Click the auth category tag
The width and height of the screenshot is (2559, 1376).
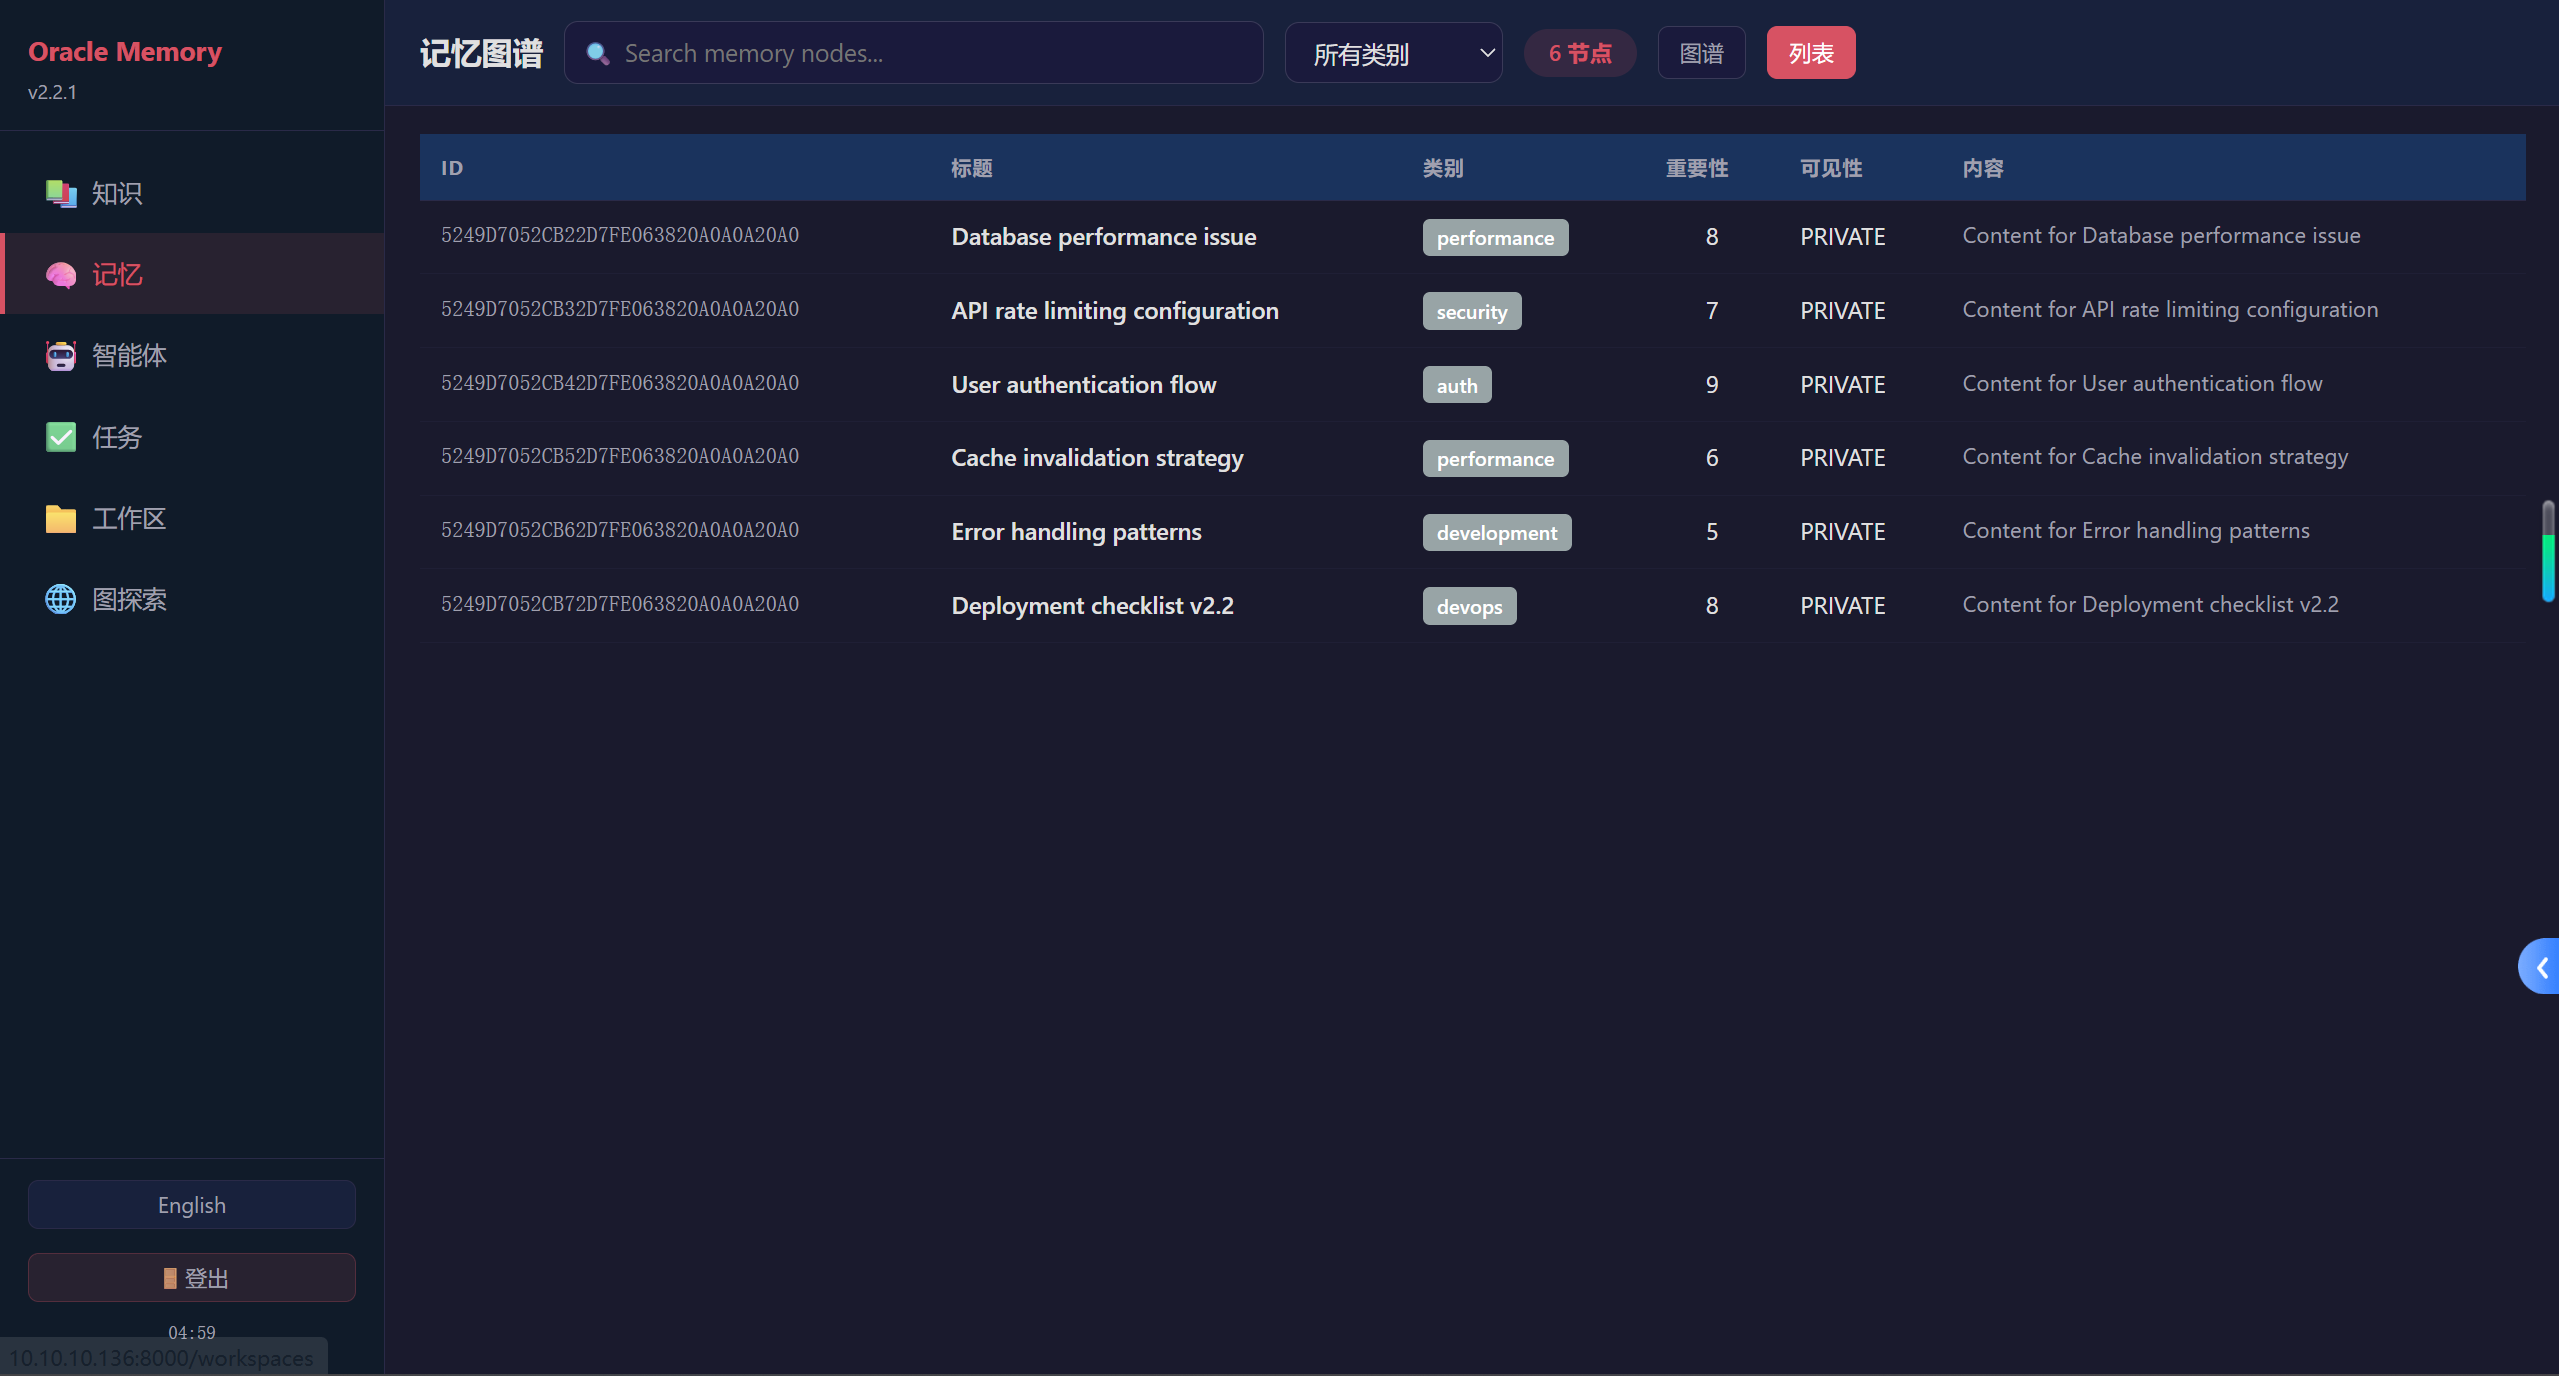[x=1457, y=385]
